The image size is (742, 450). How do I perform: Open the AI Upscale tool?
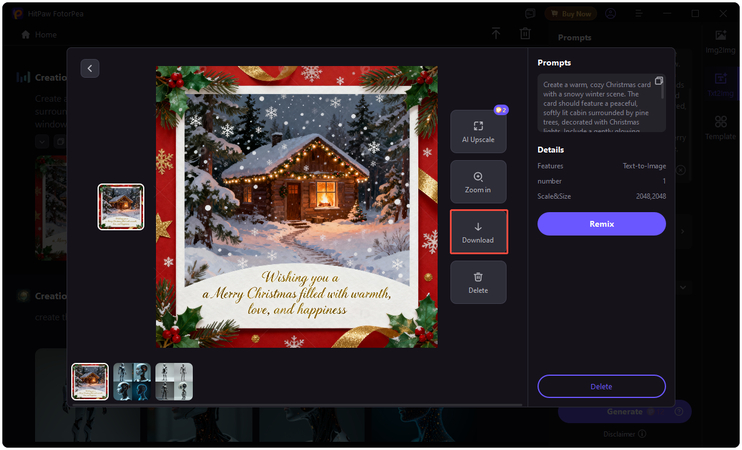tap(478, 132)
